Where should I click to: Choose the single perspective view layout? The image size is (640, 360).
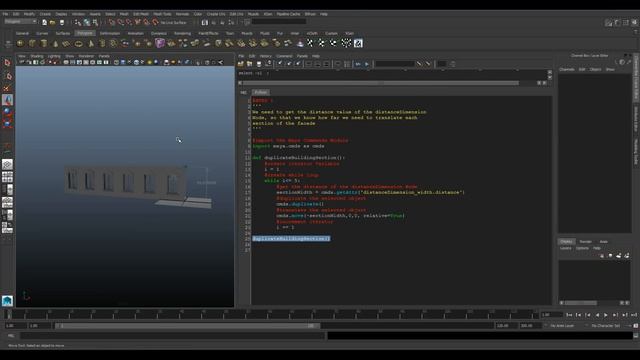point(7,164)
